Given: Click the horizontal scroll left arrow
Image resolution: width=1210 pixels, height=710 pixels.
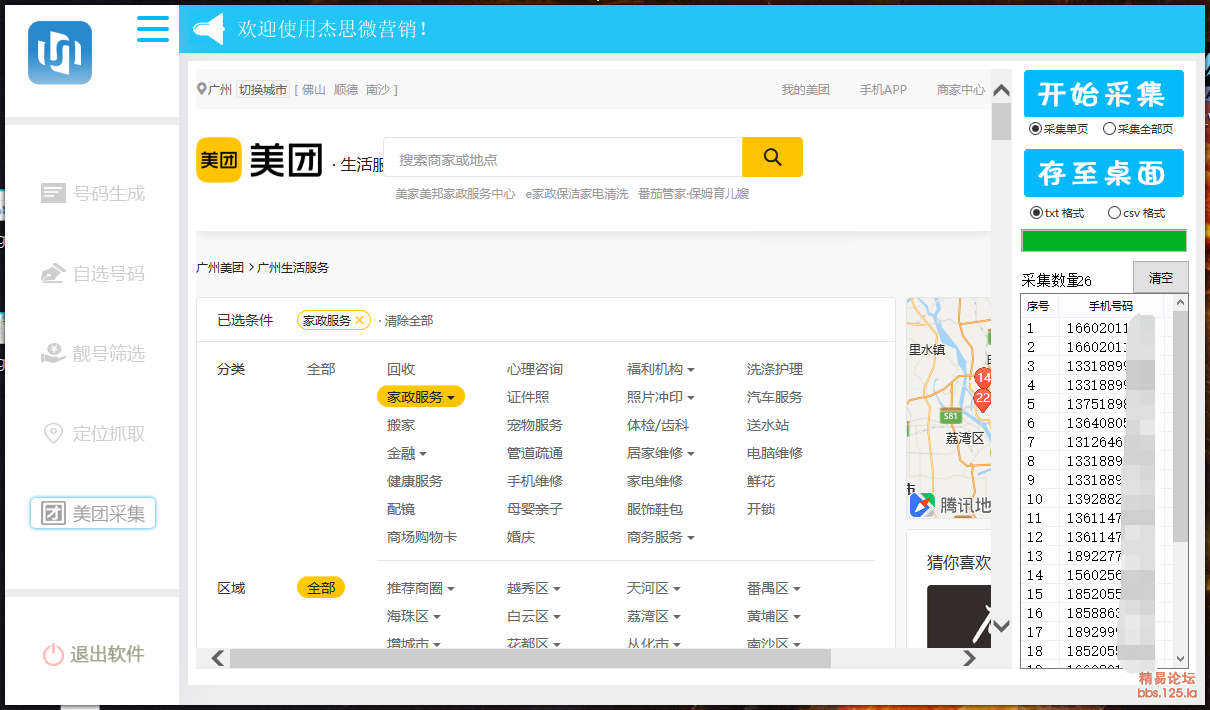Looking at the screenshot, I should coord(217,658).
